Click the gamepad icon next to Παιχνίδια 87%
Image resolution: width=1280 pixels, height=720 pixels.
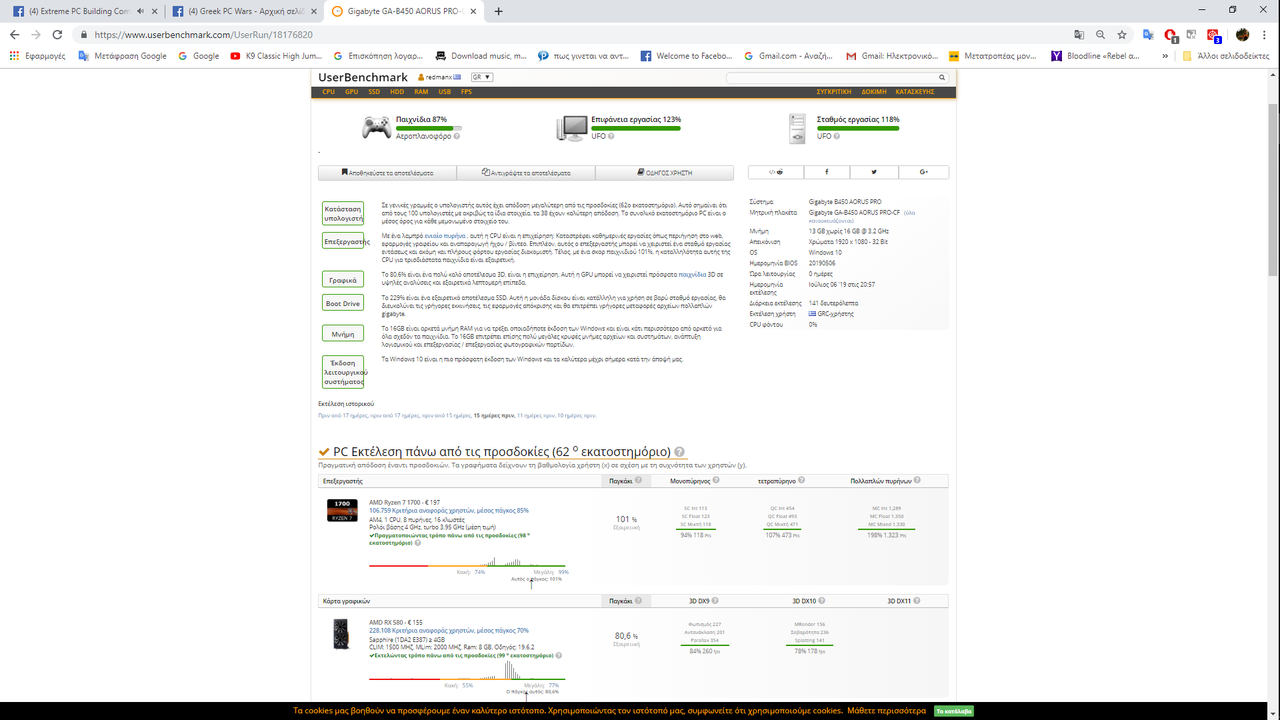pos(376,127)
